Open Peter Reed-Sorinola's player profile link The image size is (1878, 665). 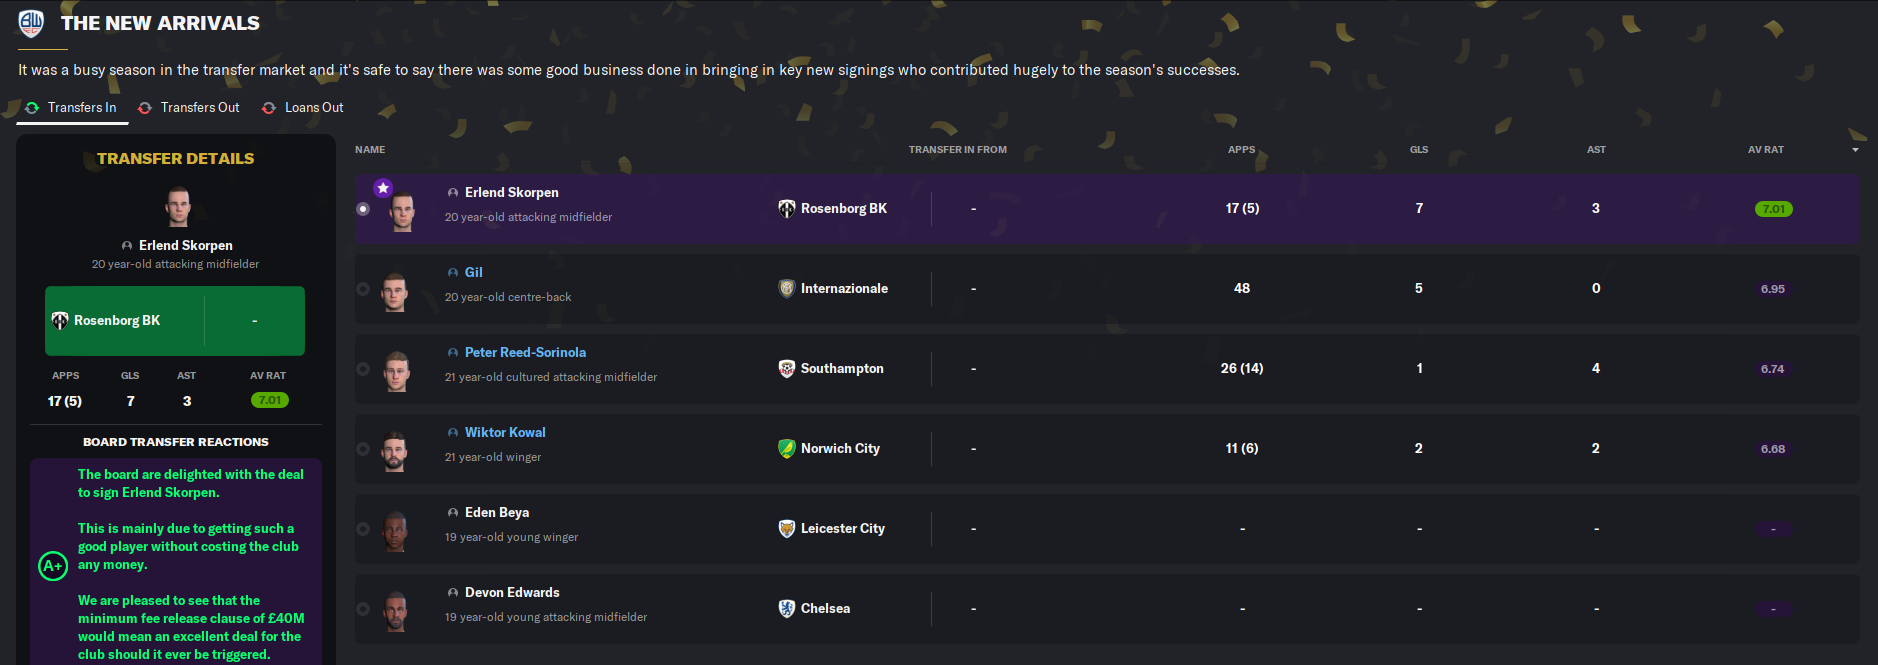tap(525, 352)
